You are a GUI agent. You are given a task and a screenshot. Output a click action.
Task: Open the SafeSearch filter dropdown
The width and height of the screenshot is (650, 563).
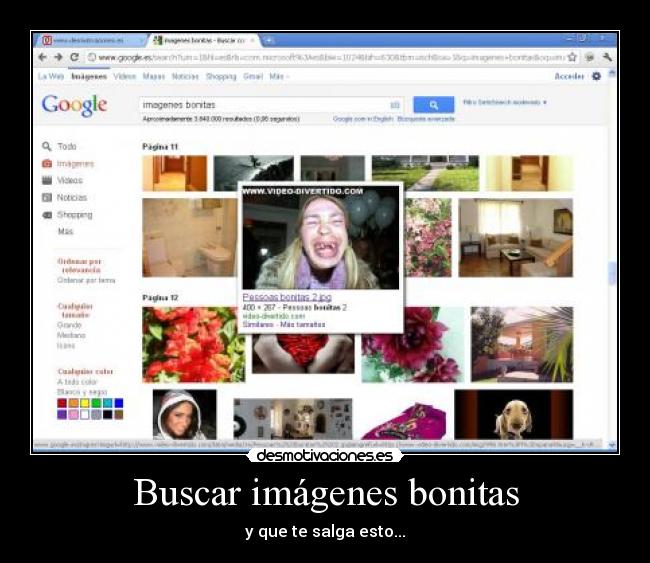[x=504, y=102]
